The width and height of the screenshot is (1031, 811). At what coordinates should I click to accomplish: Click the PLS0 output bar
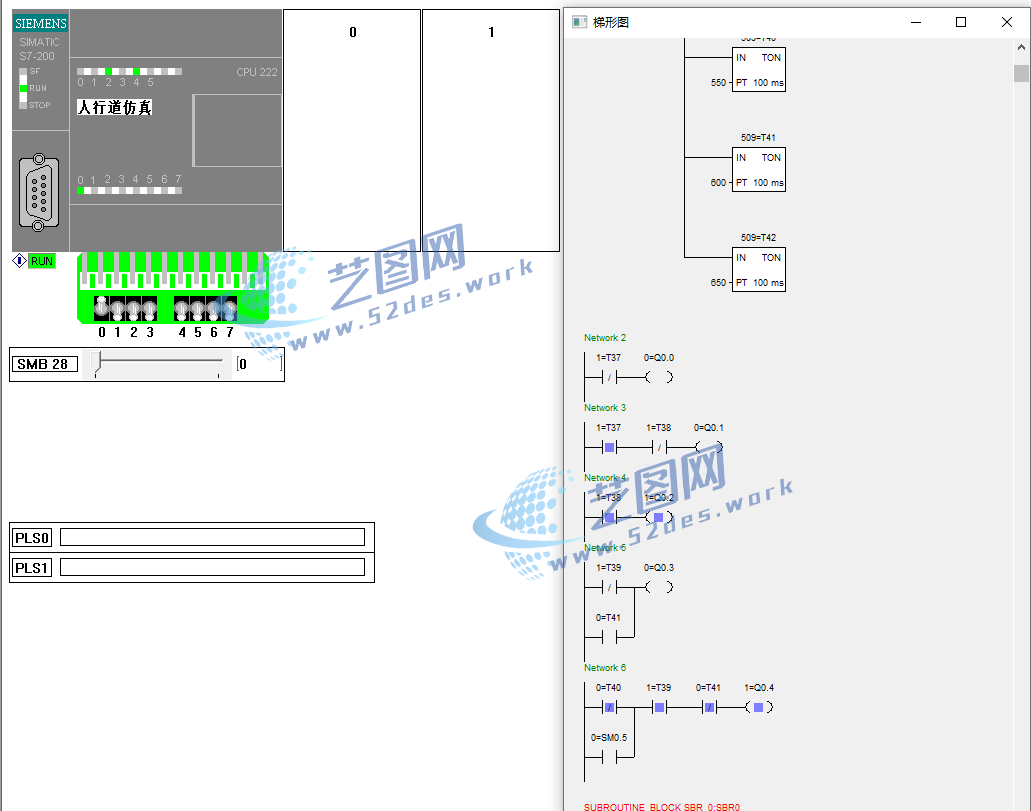point(212,537)
